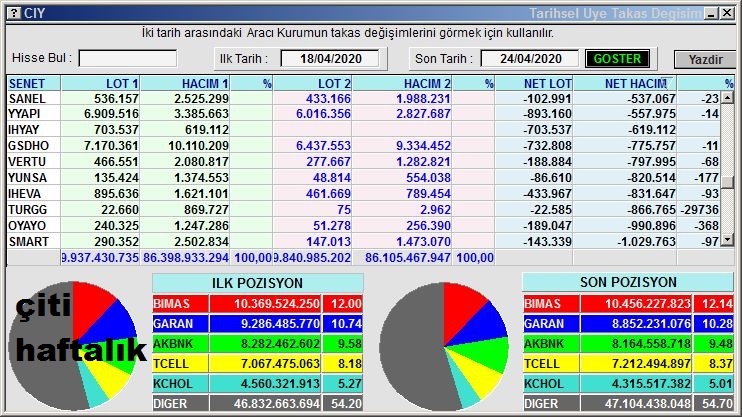Screen dimensions: 742x417
Task: Sort by the LOT 2 column header
Action: click(x=313, y=83)
